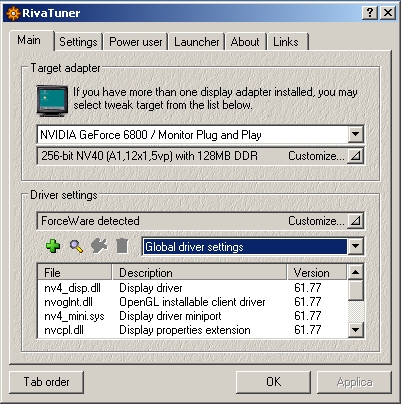401x404 pixels.
Task: Expand the display adapter dropdown arrow
Action: (355, 135)
